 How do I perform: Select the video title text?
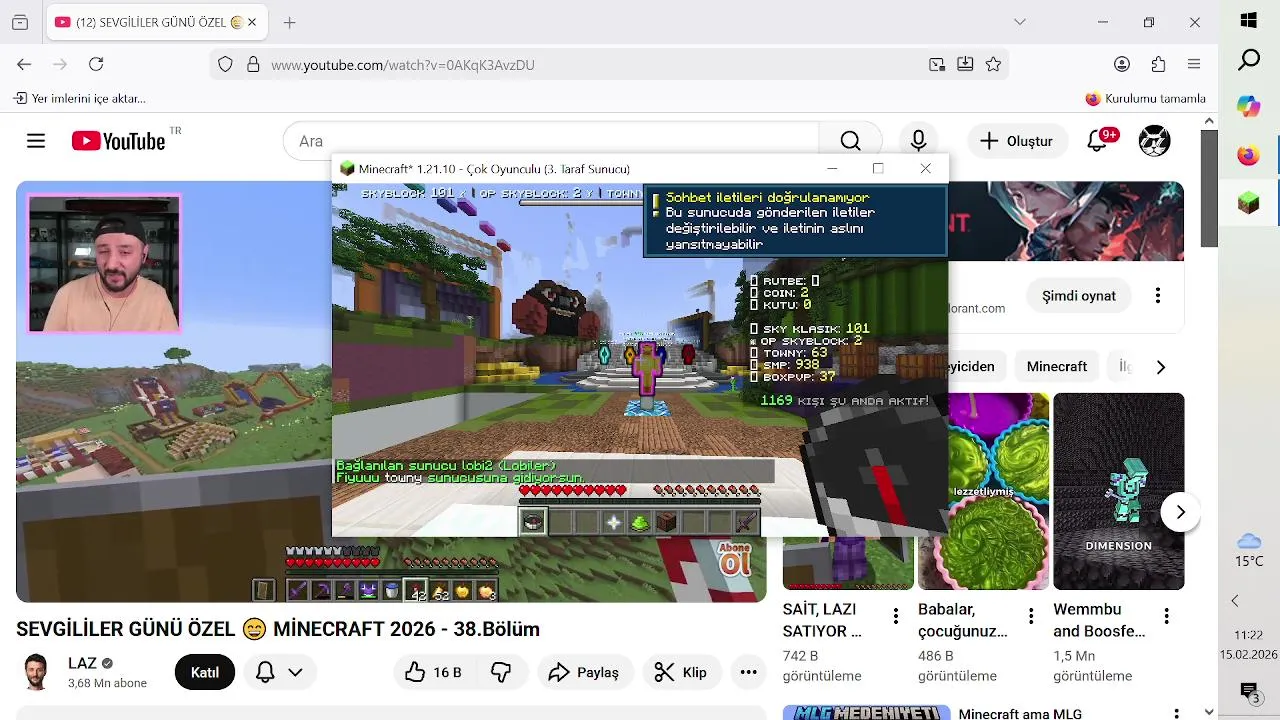pyautogui.click(x=278, y=629)
